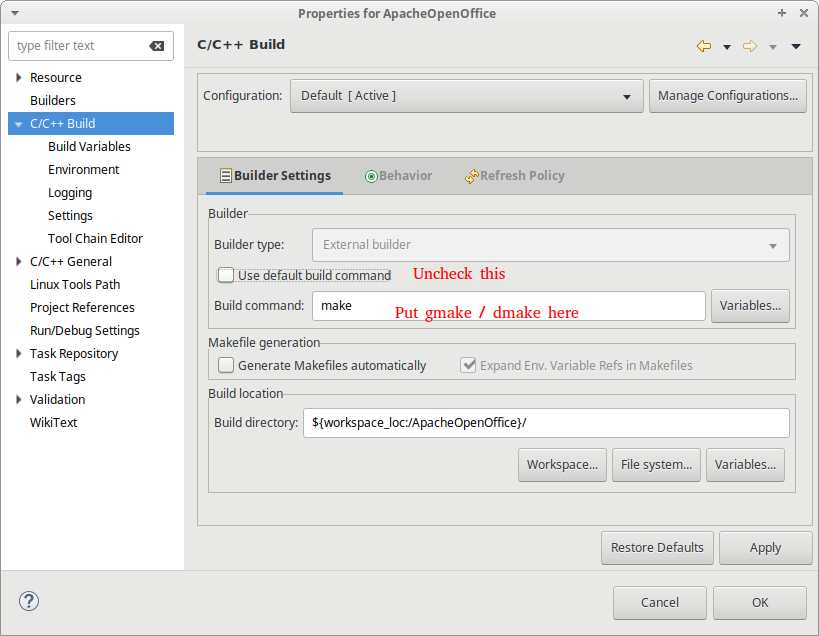
Task: Click the forward navigation arrow icon
Action: tap(750, 46)
